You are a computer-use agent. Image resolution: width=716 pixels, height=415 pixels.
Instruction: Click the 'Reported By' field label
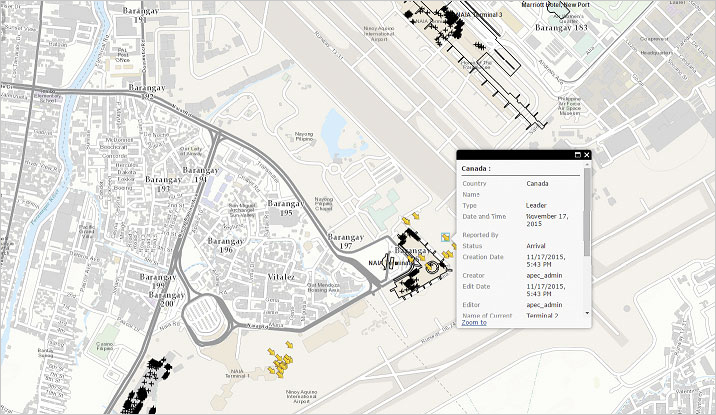click(480, 235)
